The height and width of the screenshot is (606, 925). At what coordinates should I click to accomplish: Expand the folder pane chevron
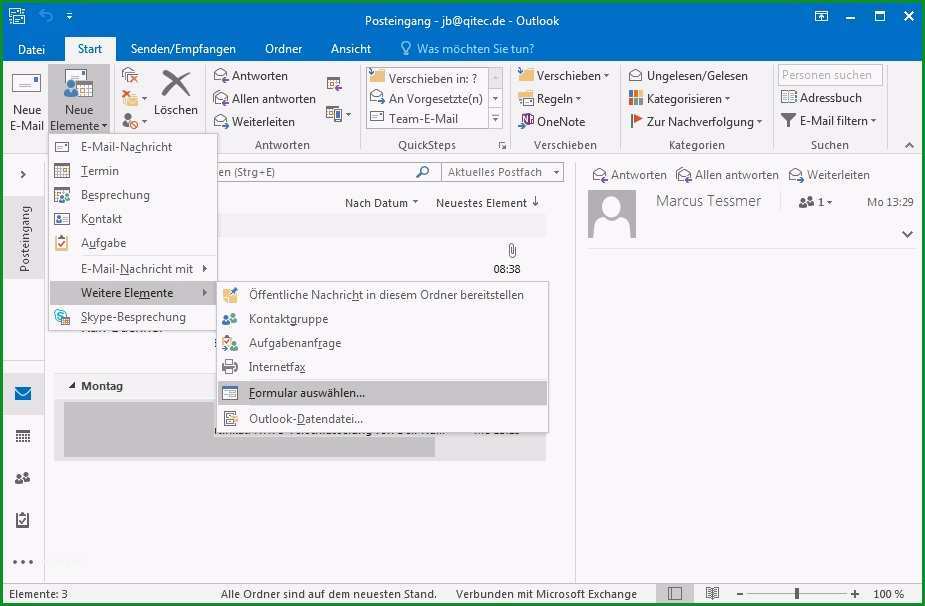(23, 174)
